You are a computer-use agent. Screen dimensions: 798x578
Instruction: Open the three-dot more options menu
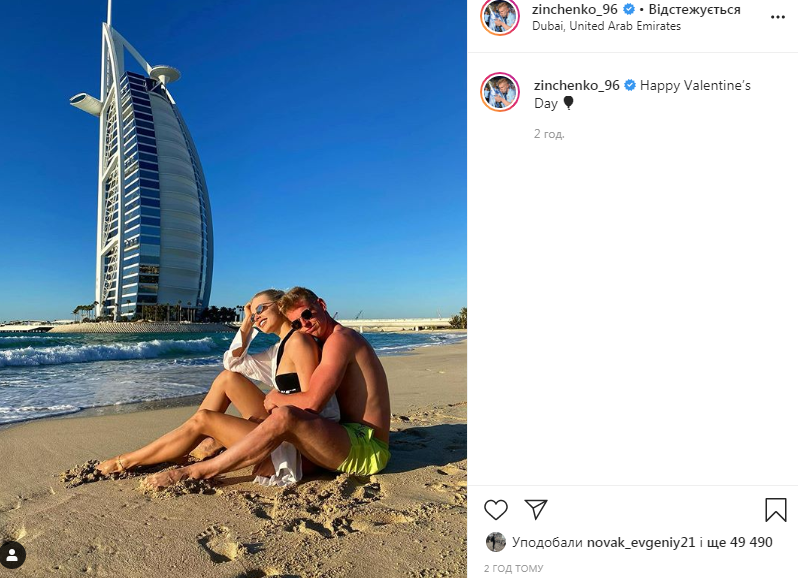(778, 17)
